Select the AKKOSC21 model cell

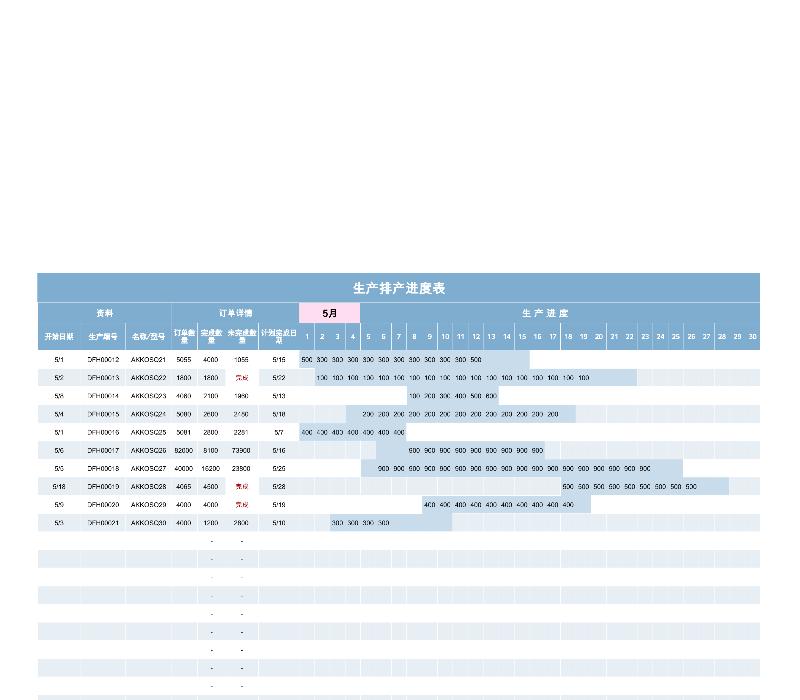pos(148,360)
